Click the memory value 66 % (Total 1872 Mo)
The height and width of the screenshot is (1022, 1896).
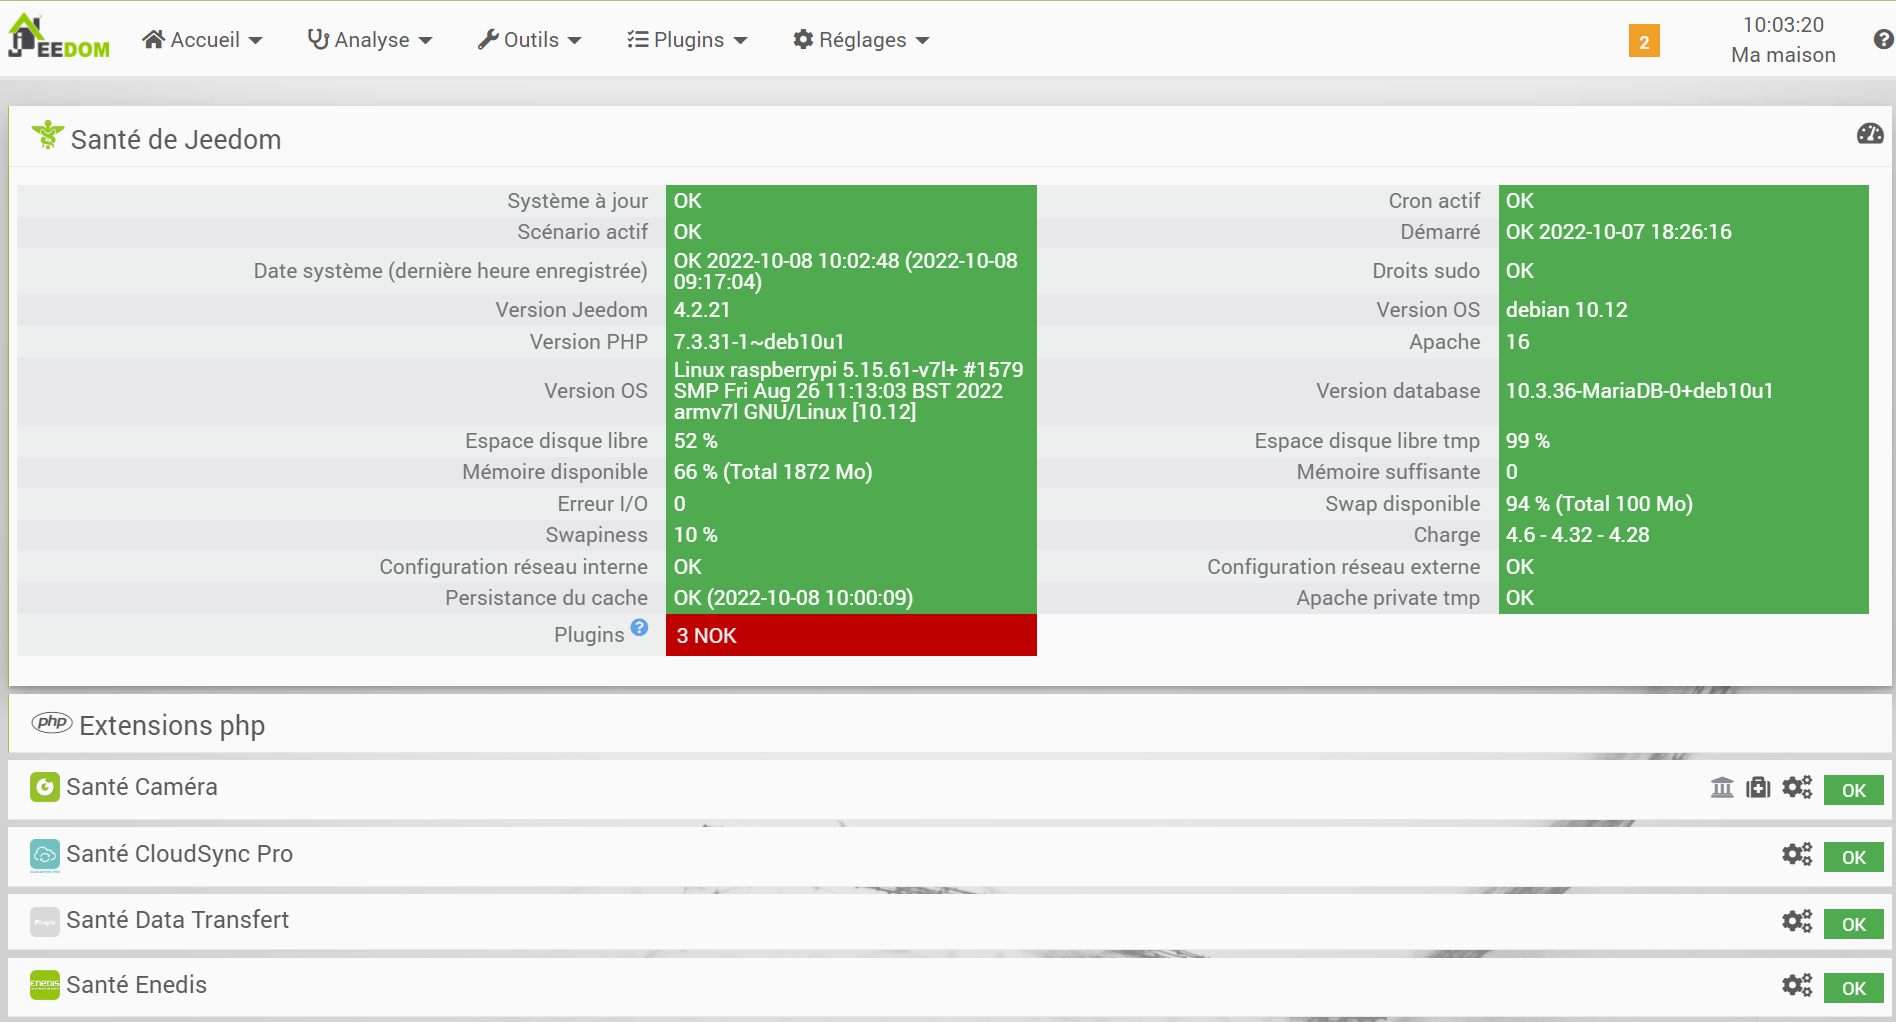(x=773, y=472)
